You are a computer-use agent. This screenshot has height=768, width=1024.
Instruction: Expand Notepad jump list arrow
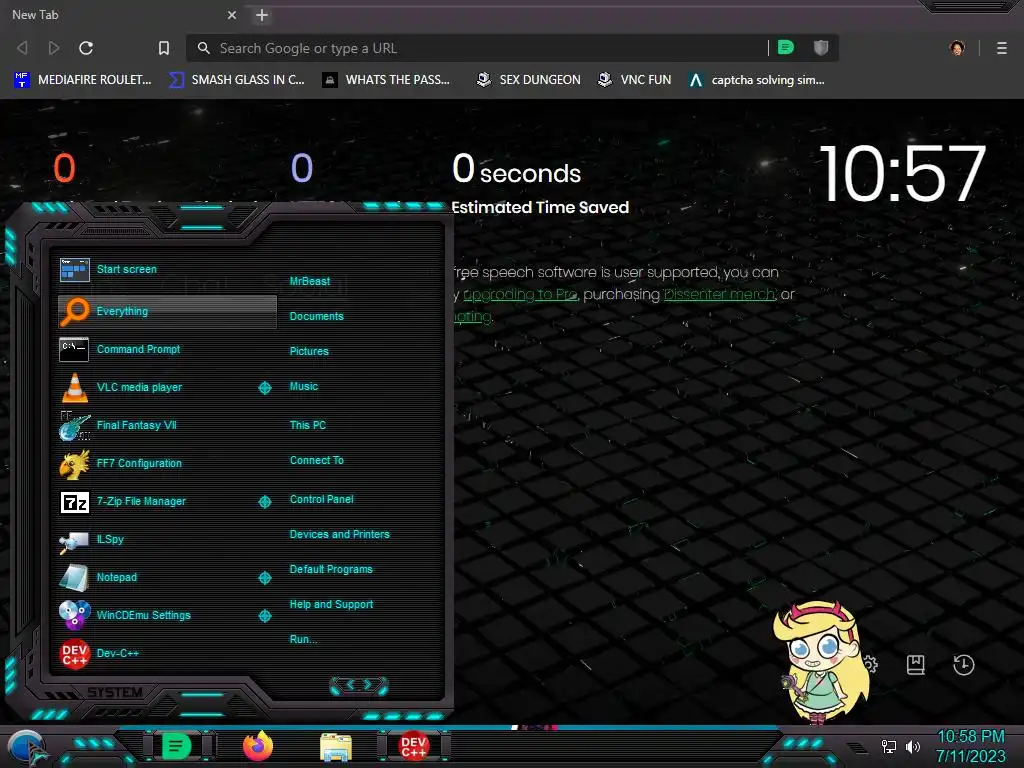pyautogui.click(x=265, y=578)
